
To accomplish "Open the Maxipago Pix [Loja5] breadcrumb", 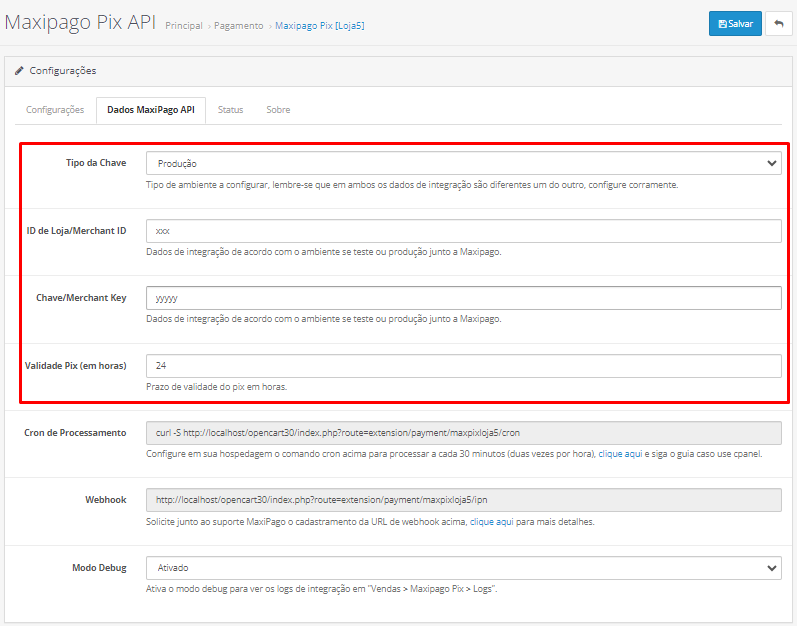I will coord(320,25).
